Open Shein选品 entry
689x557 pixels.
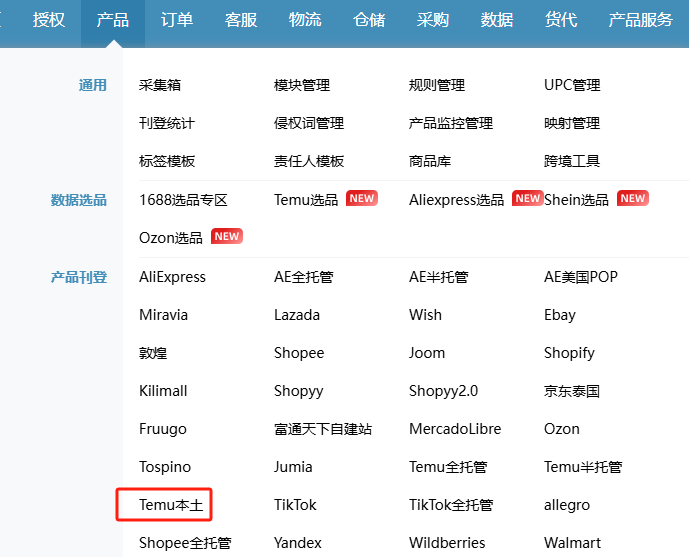pyautogui.click(x=577, y=200)
